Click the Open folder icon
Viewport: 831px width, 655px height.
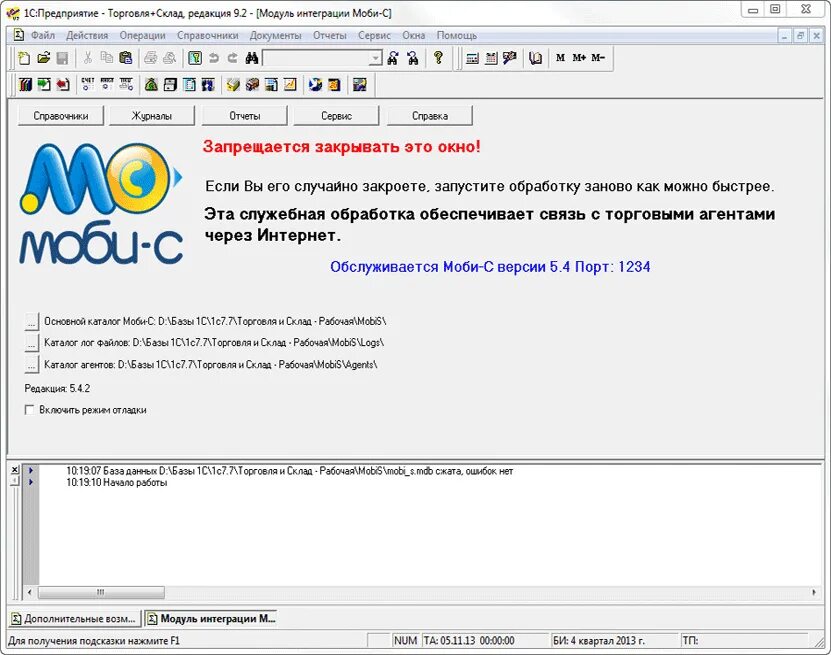(x=43, y=58)
